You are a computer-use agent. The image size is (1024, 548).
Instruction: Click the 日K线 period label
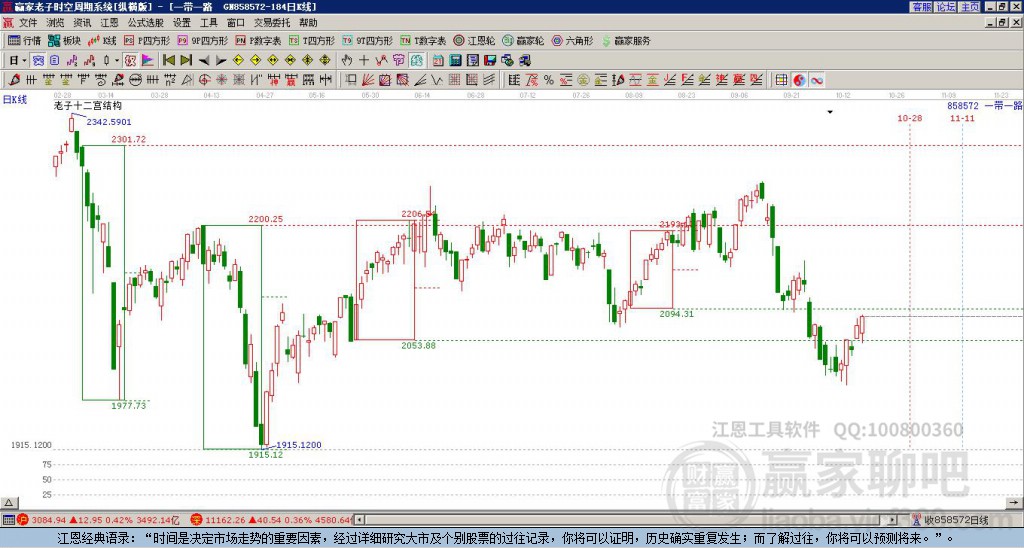coord(15,100)
